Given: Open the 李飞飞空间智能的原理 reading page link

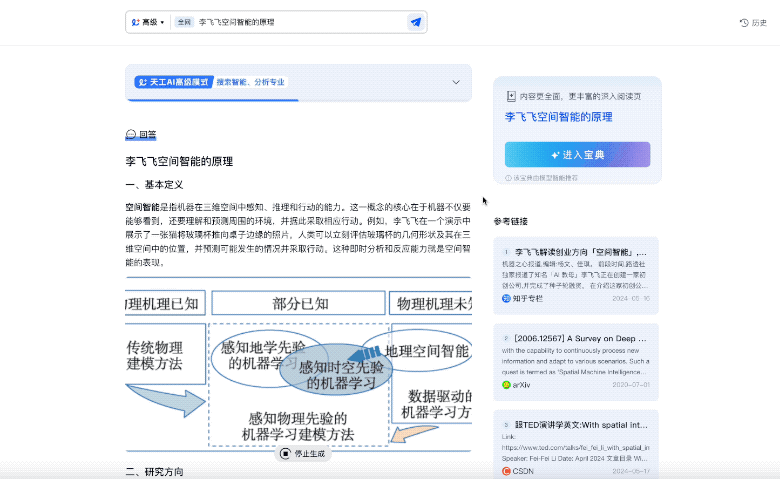Looking at the screenshot, I should 558,117.
